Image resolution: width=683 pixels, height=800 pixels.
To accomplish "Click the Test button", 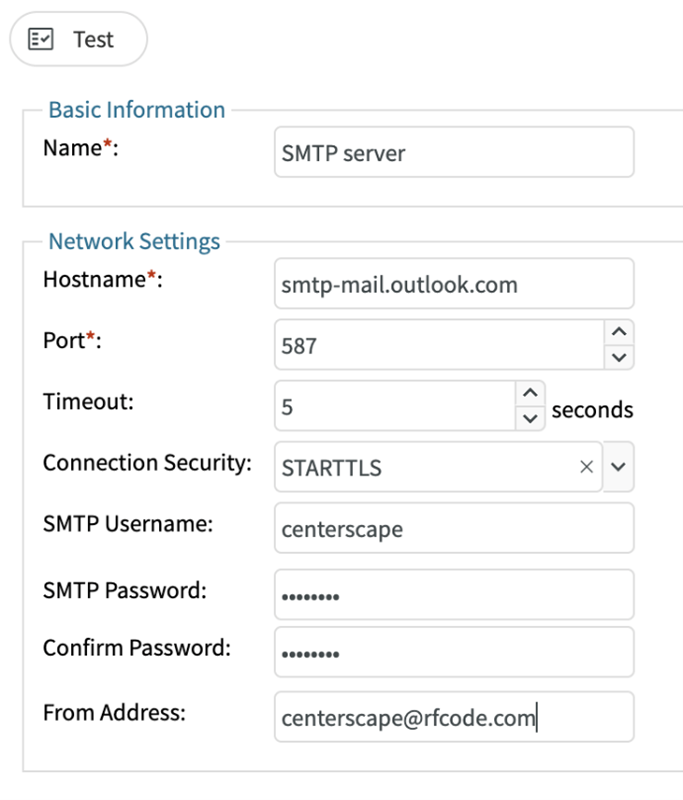I will (x=77, y=40).
